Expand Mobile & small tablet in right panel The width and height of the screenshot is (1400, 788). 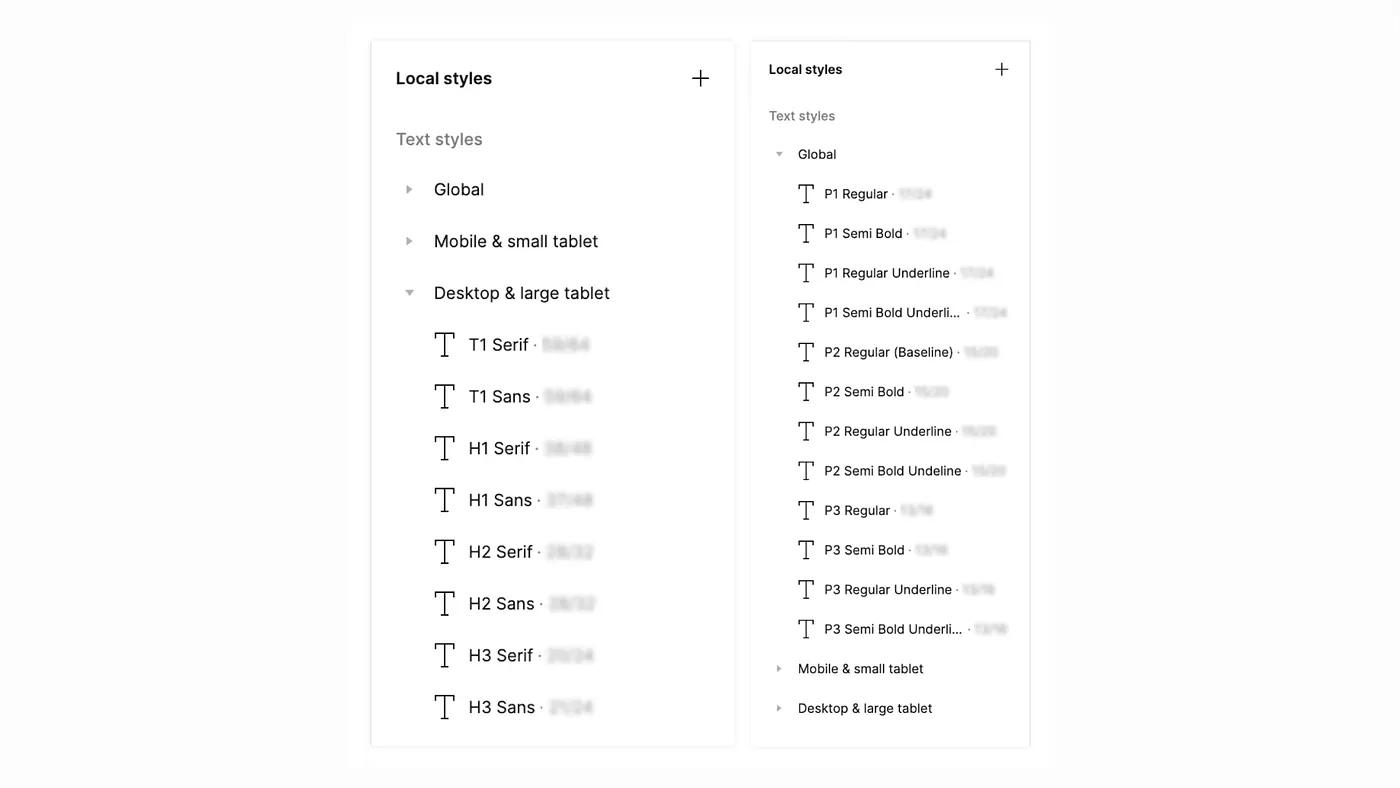coord(779,669)
